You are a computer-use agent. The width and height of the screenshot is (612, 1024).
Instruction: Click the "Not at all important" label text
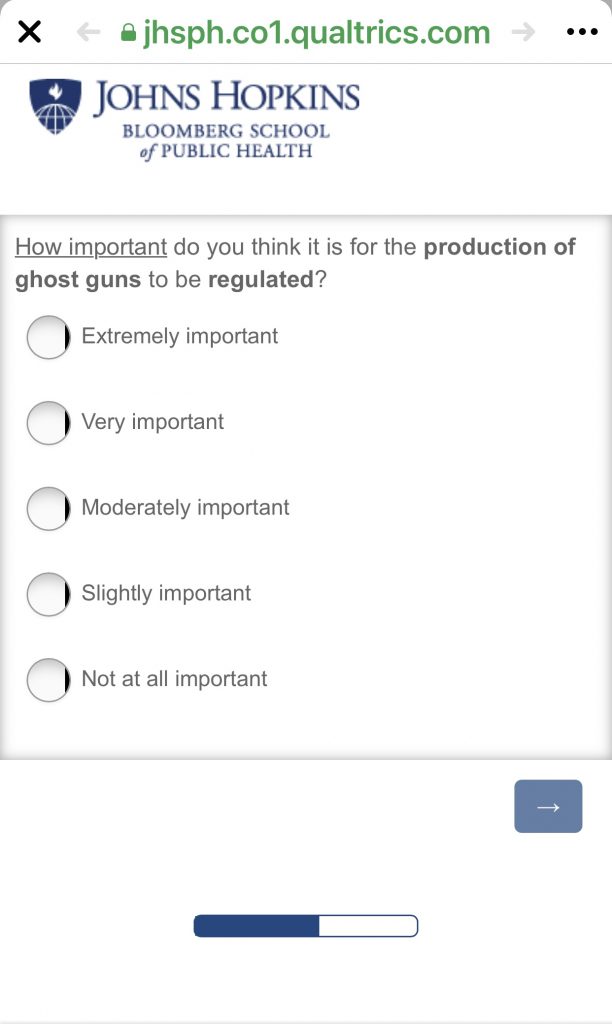tap(174, 679)
